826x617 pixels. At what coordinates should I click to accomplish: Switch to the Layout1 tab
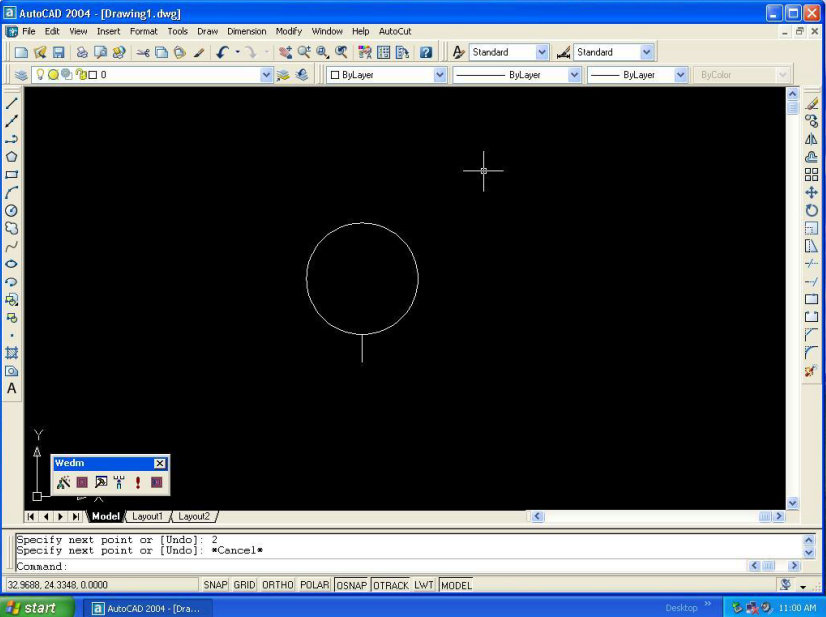point(147,516)
